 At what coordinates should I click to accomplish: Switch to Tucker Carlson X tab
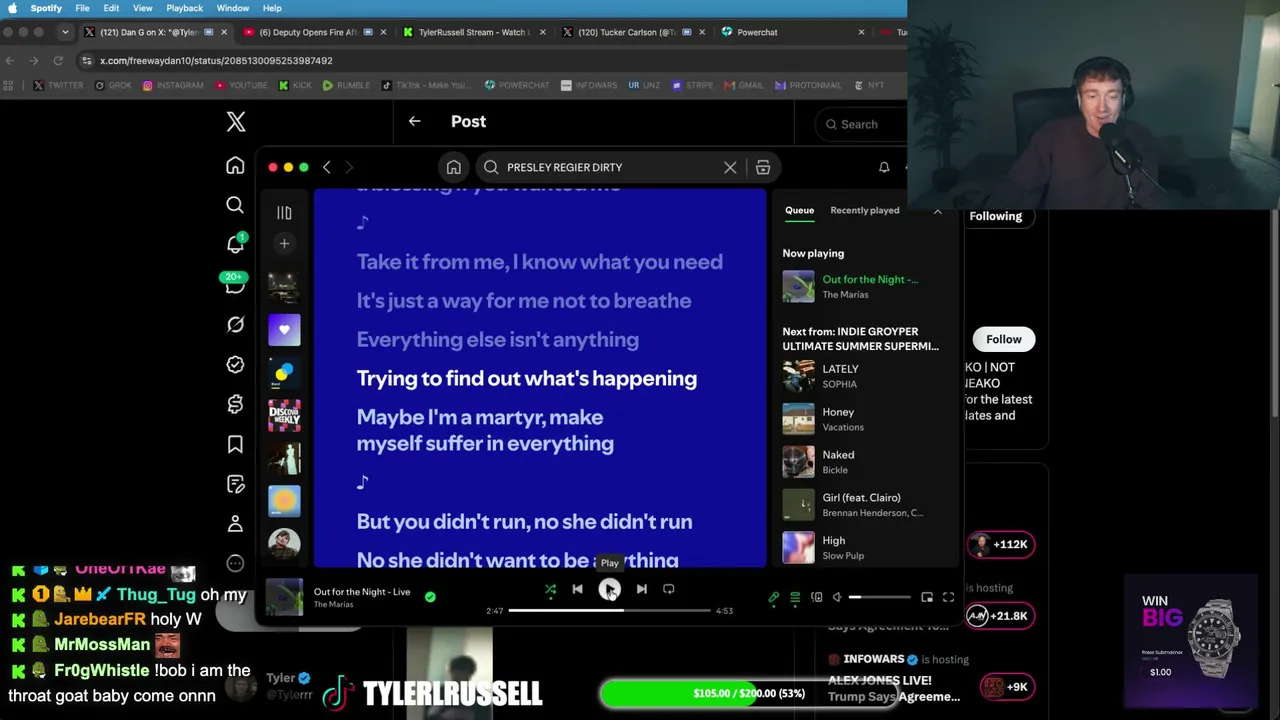click(633, 32)
